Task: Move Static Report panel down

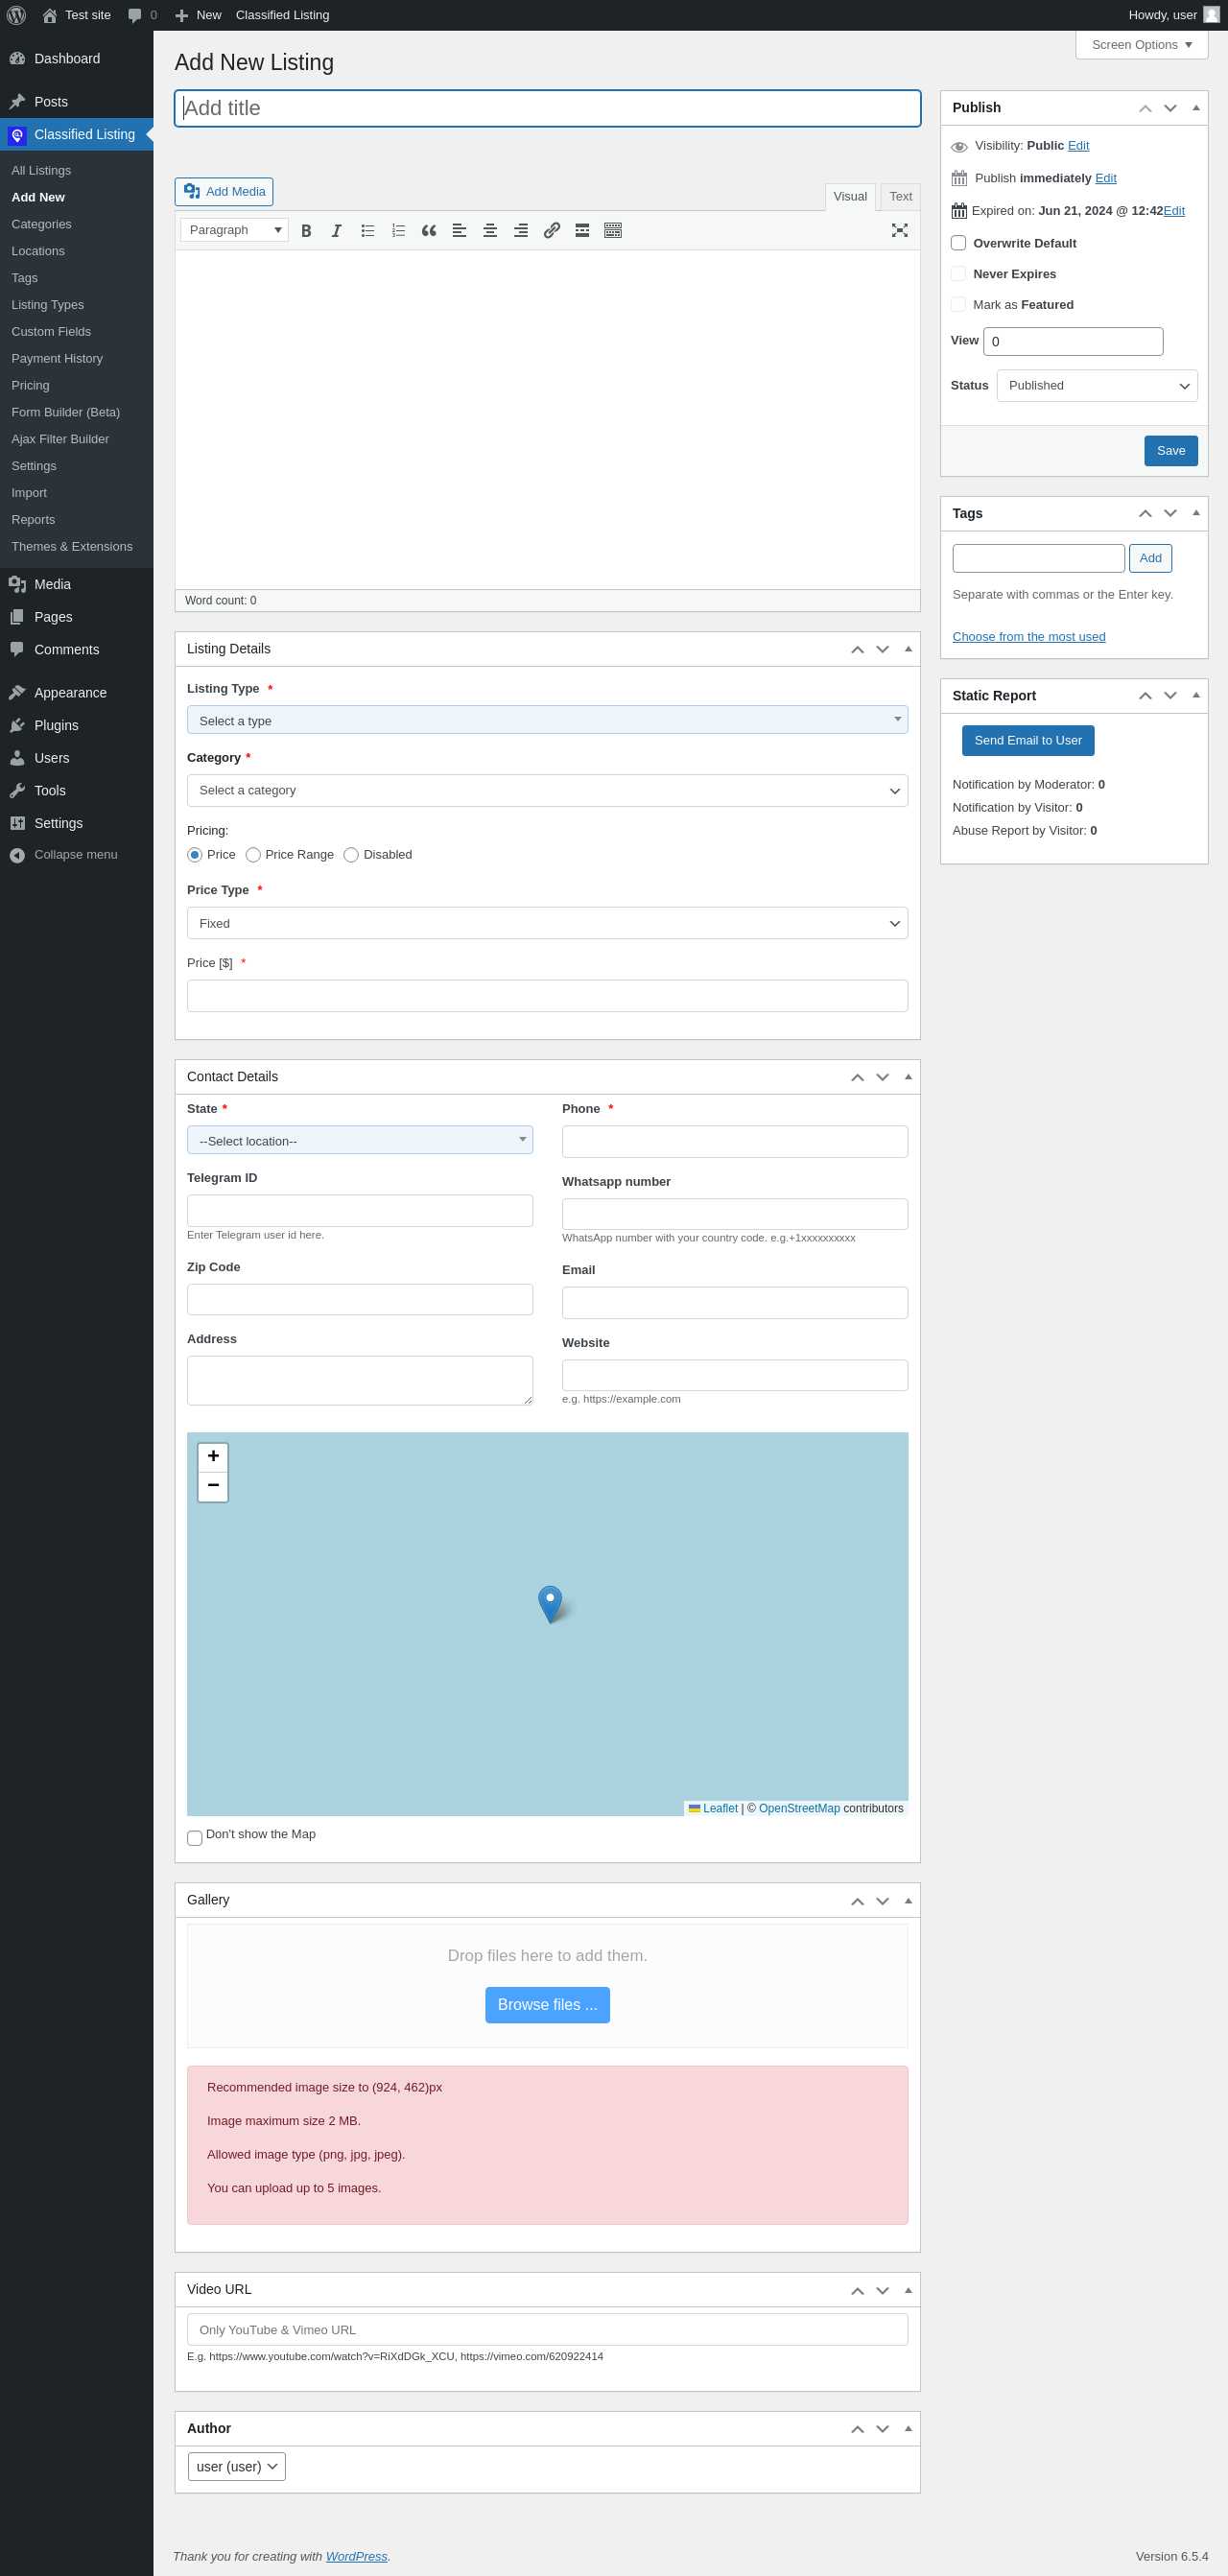Action: tap(1170, 696)
